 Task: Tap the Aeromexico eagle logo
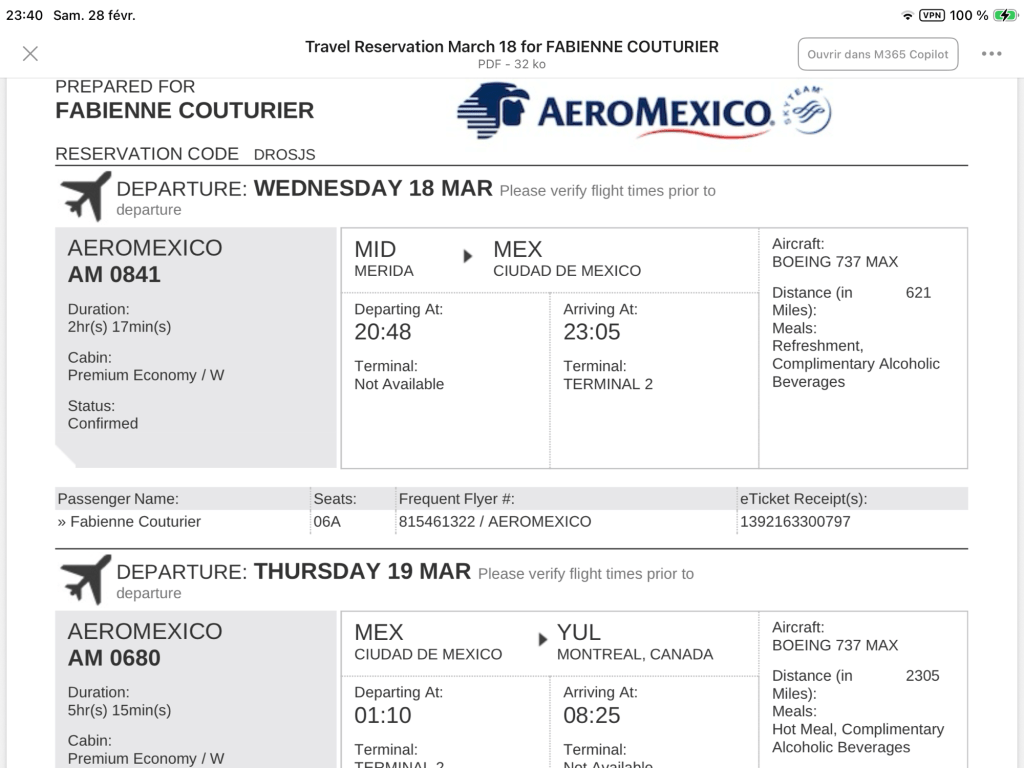coord(494,110)
